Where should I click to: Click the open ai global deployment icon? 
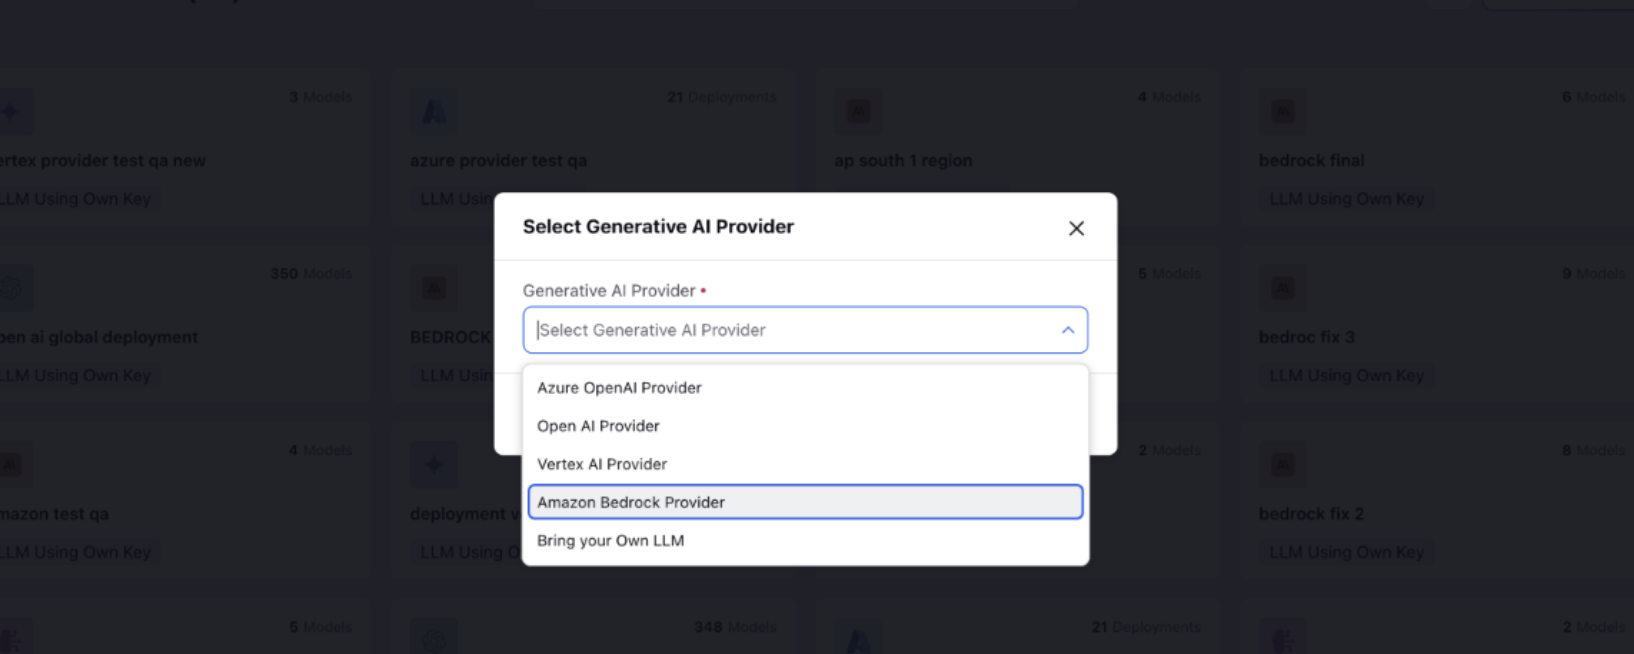(x=12, y=289)
